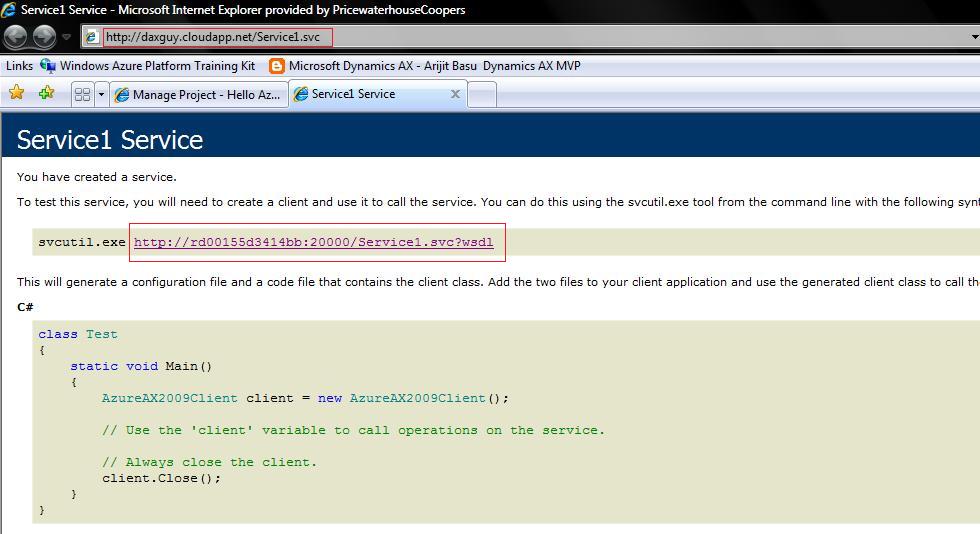This screenshot has width=980, height=534.
Task: Click the svcutil.exe command text
Action: [82, 242]
